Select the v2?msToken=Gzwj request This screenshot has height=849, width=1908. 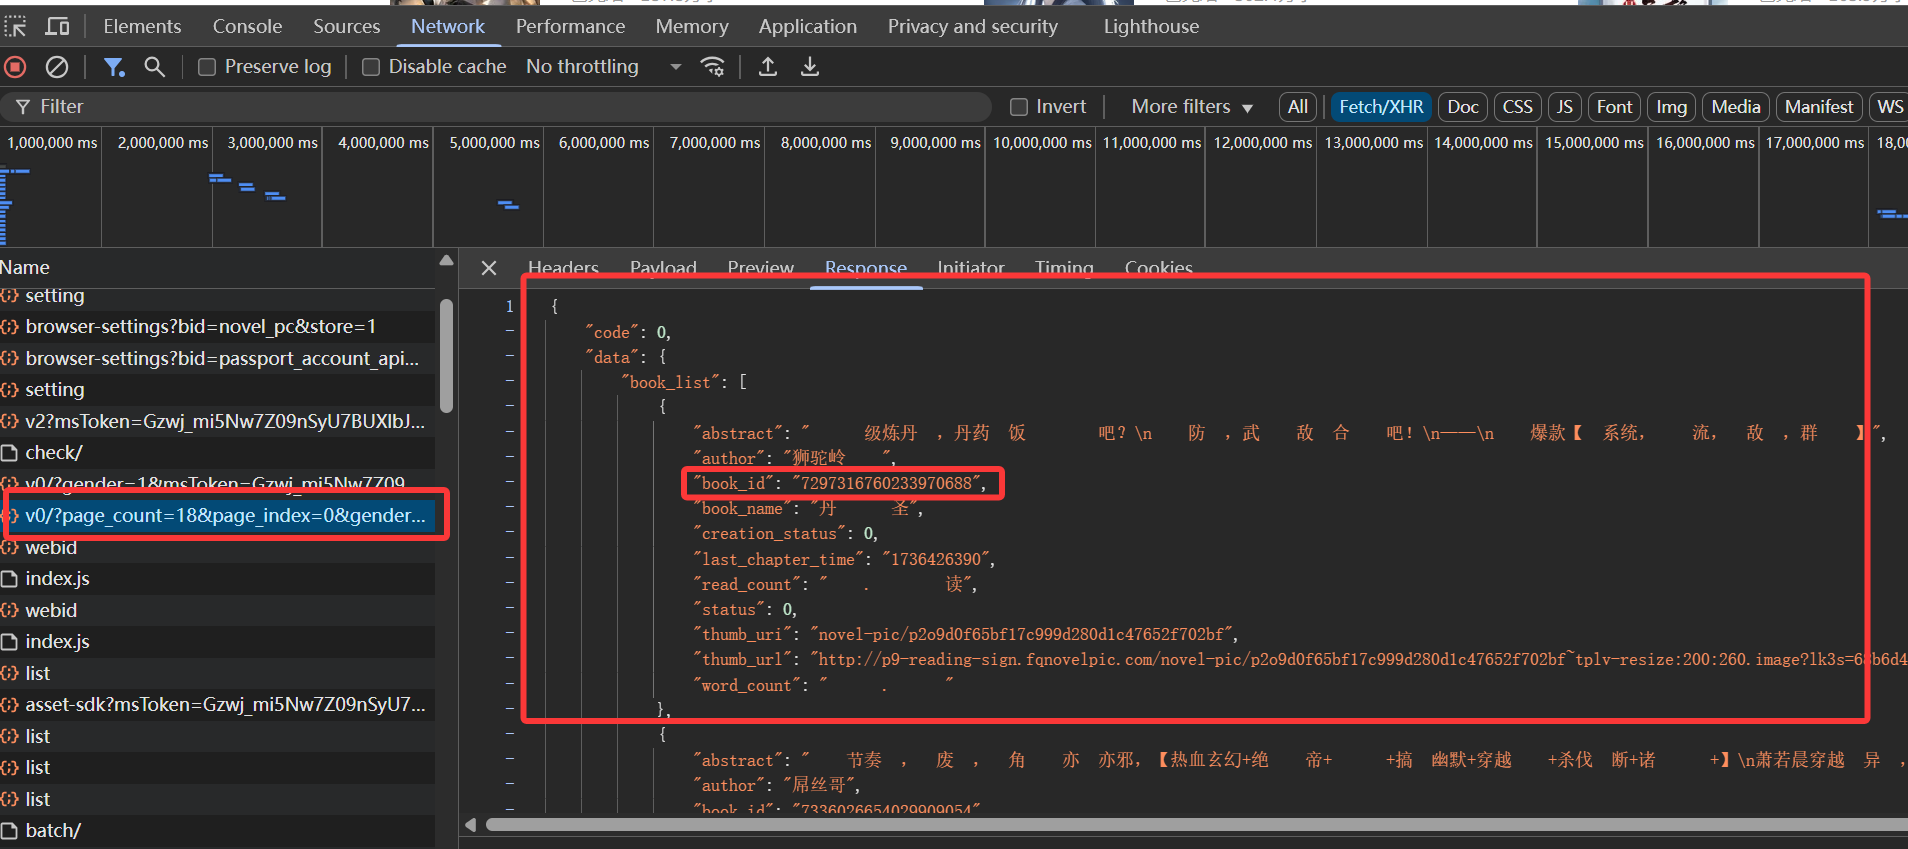(218, 421)
